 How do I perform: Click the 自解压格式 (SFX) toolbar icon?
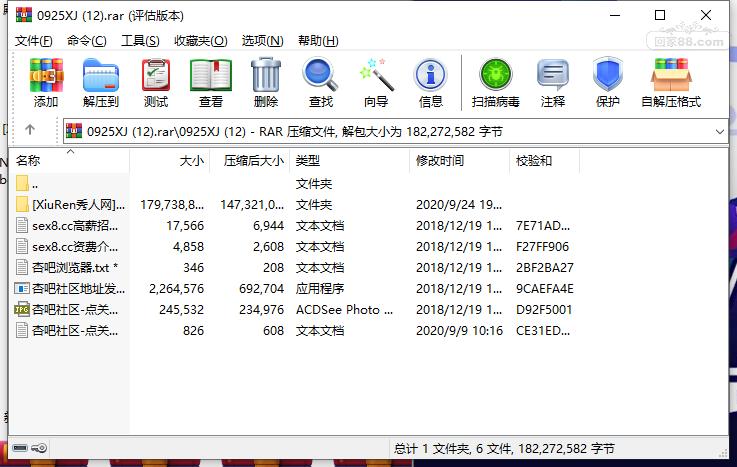tap(671, 75)
